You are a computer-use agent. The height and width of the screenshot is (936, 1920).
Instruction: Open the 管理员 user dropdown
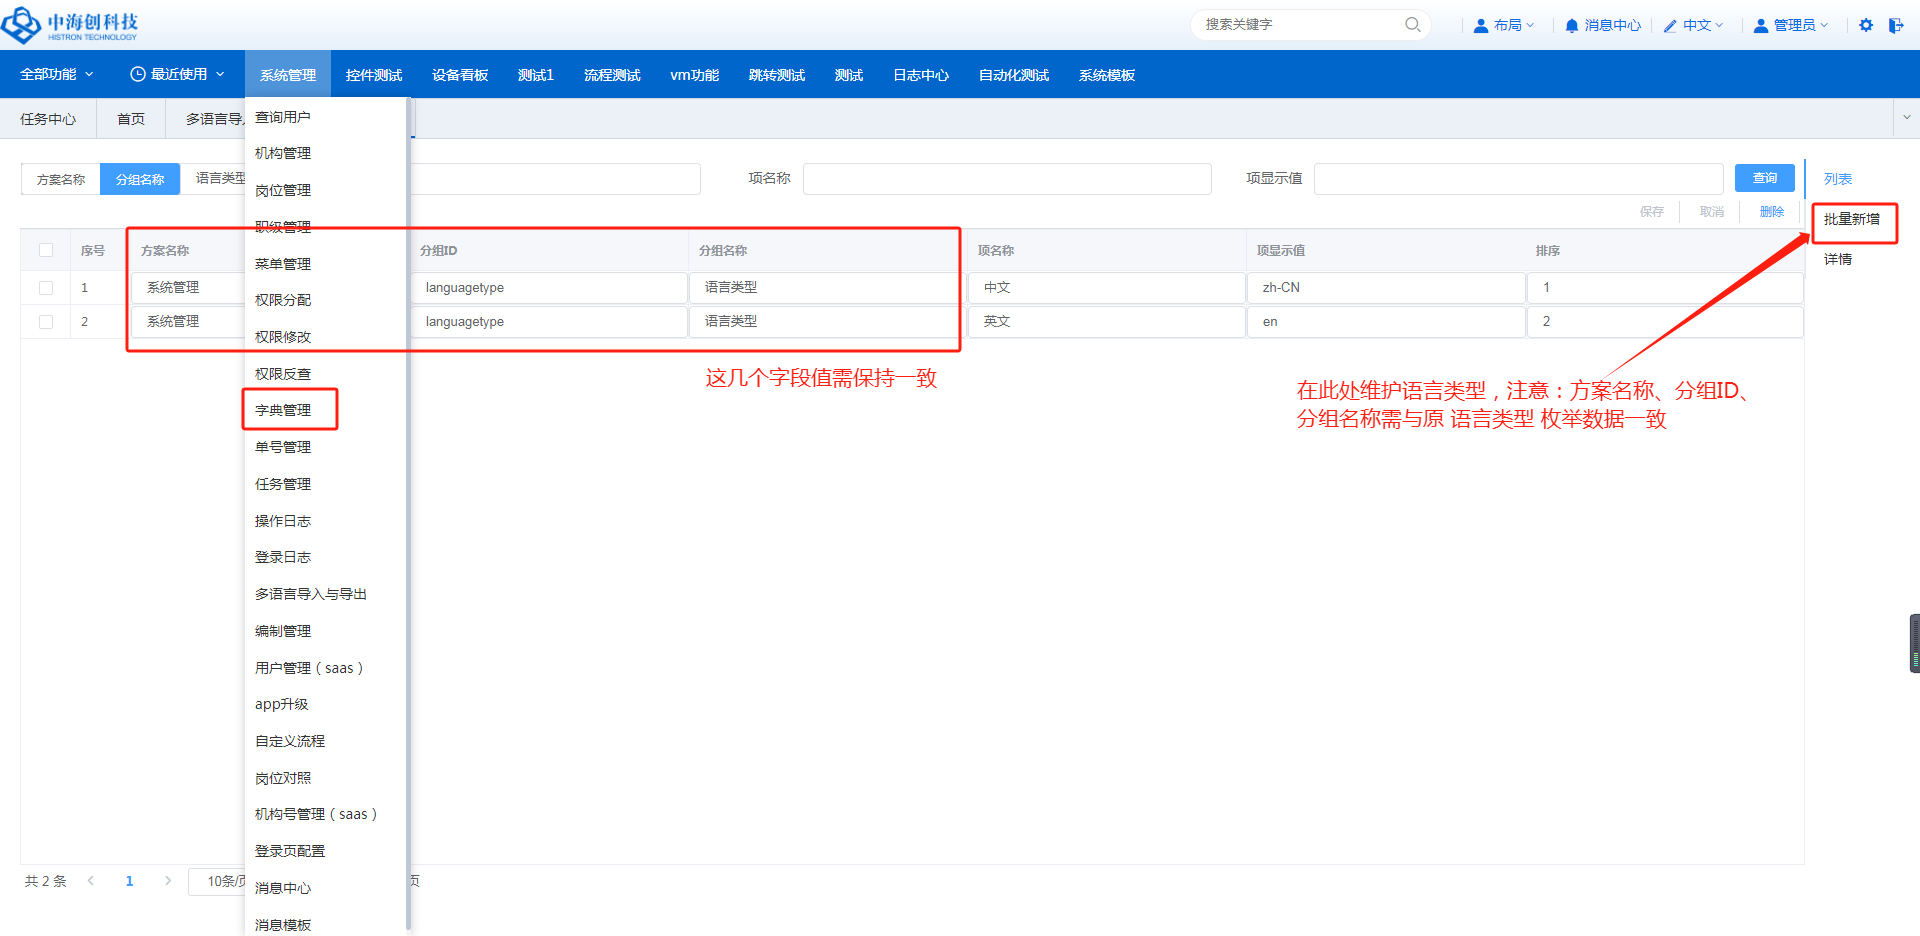click(1791, 25)
